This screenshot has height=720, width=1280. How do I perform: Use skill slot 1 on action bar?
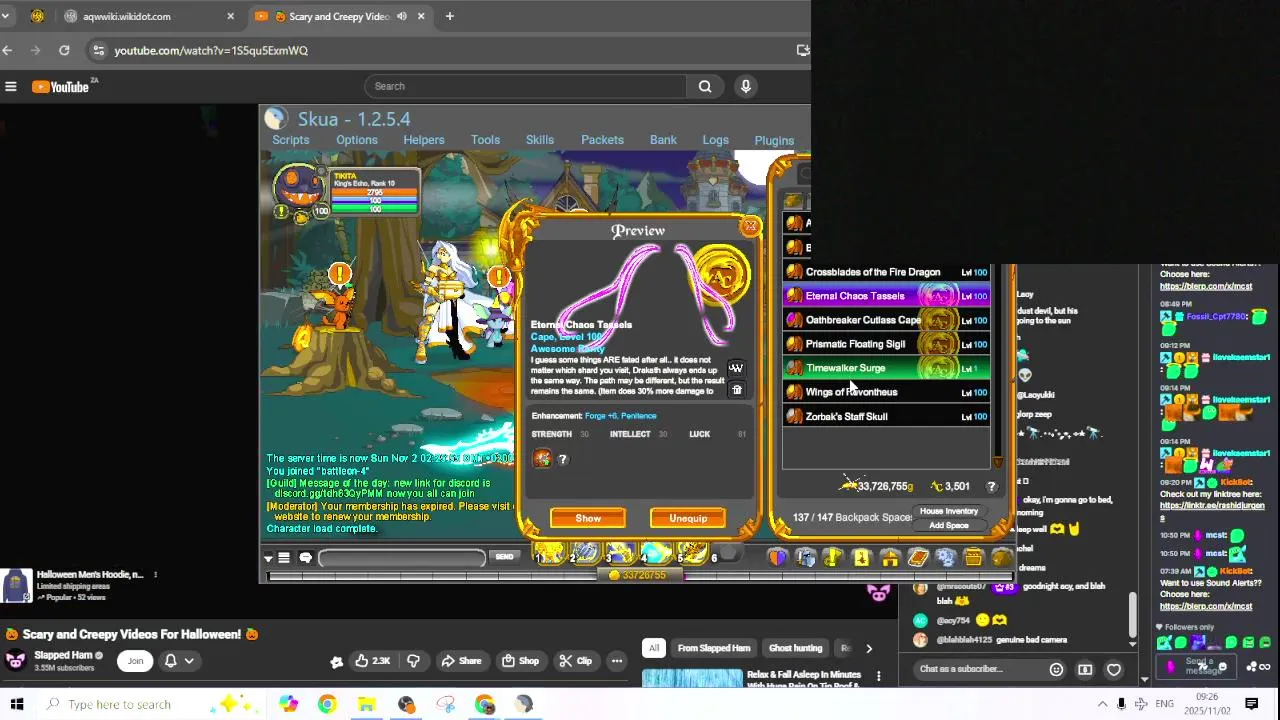coord(551,555)
